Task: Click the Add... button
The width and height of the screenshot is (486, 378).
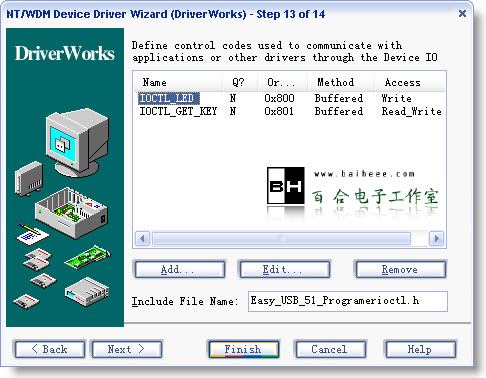Action: coord(180,269)
